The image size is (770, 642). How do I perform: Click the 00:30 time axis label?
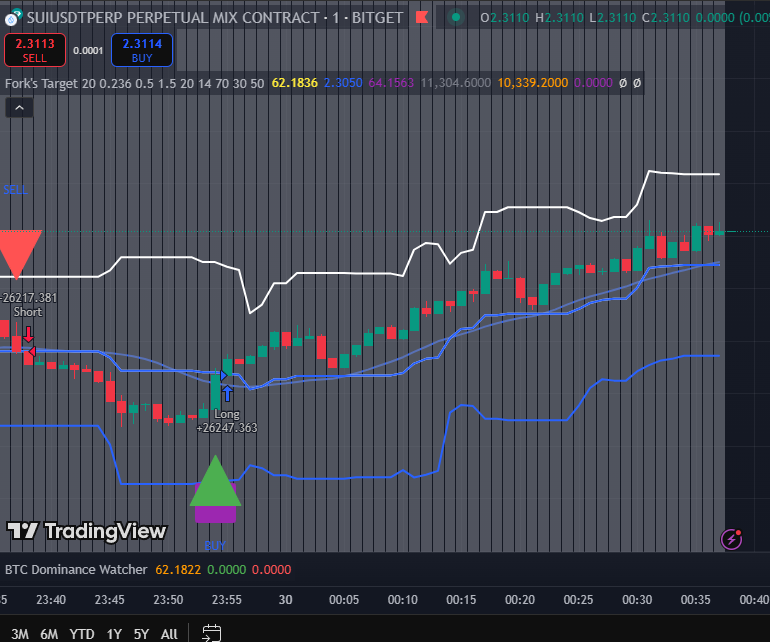point(637,600)
